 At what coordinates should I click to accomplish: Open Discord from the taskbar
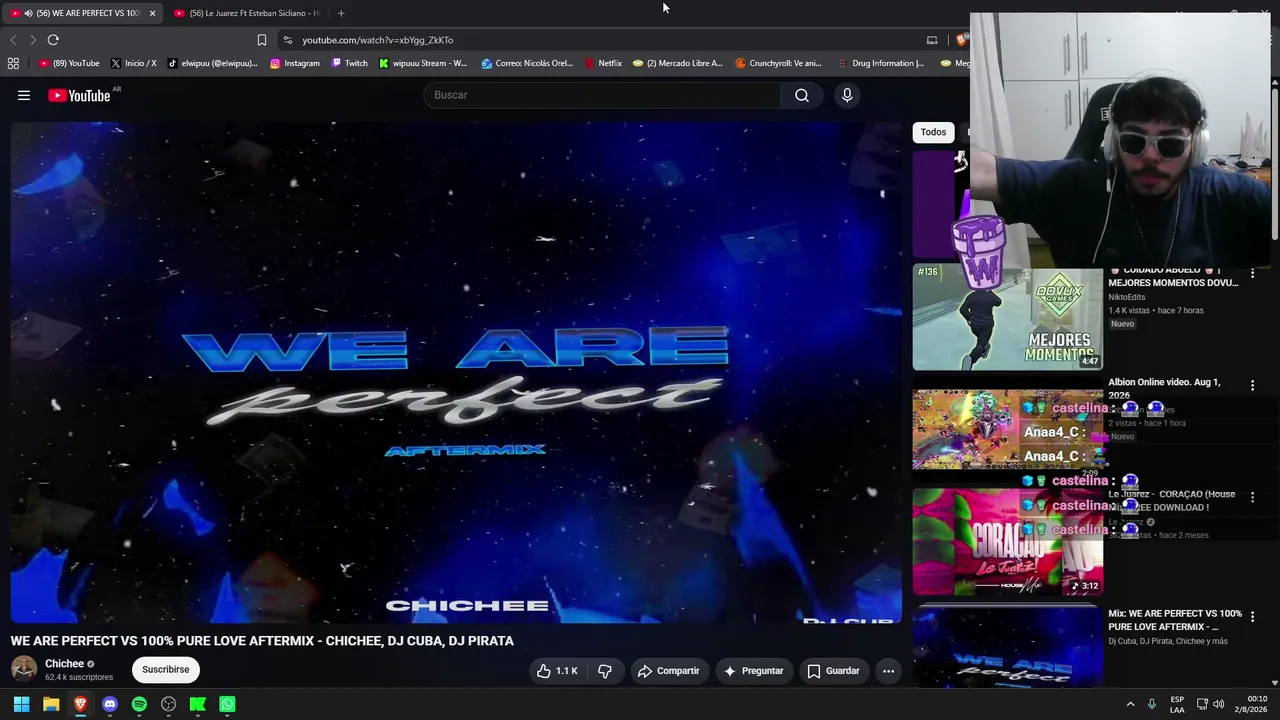tap(110, 704)
